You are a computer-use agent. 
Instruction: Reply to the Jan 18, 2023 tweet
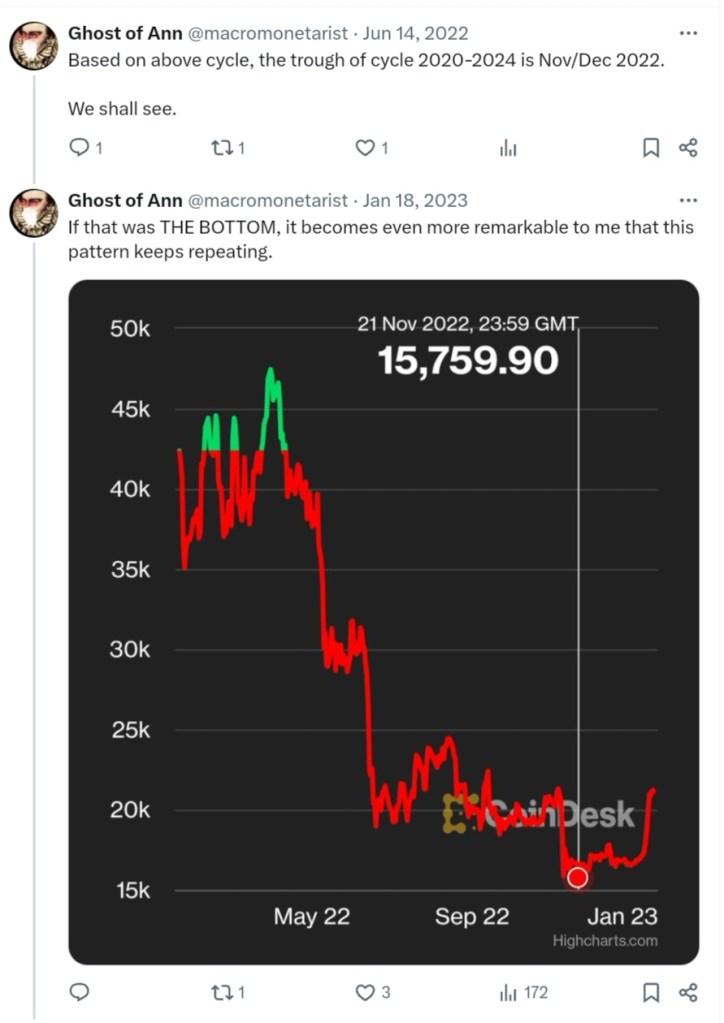[79, 992]
